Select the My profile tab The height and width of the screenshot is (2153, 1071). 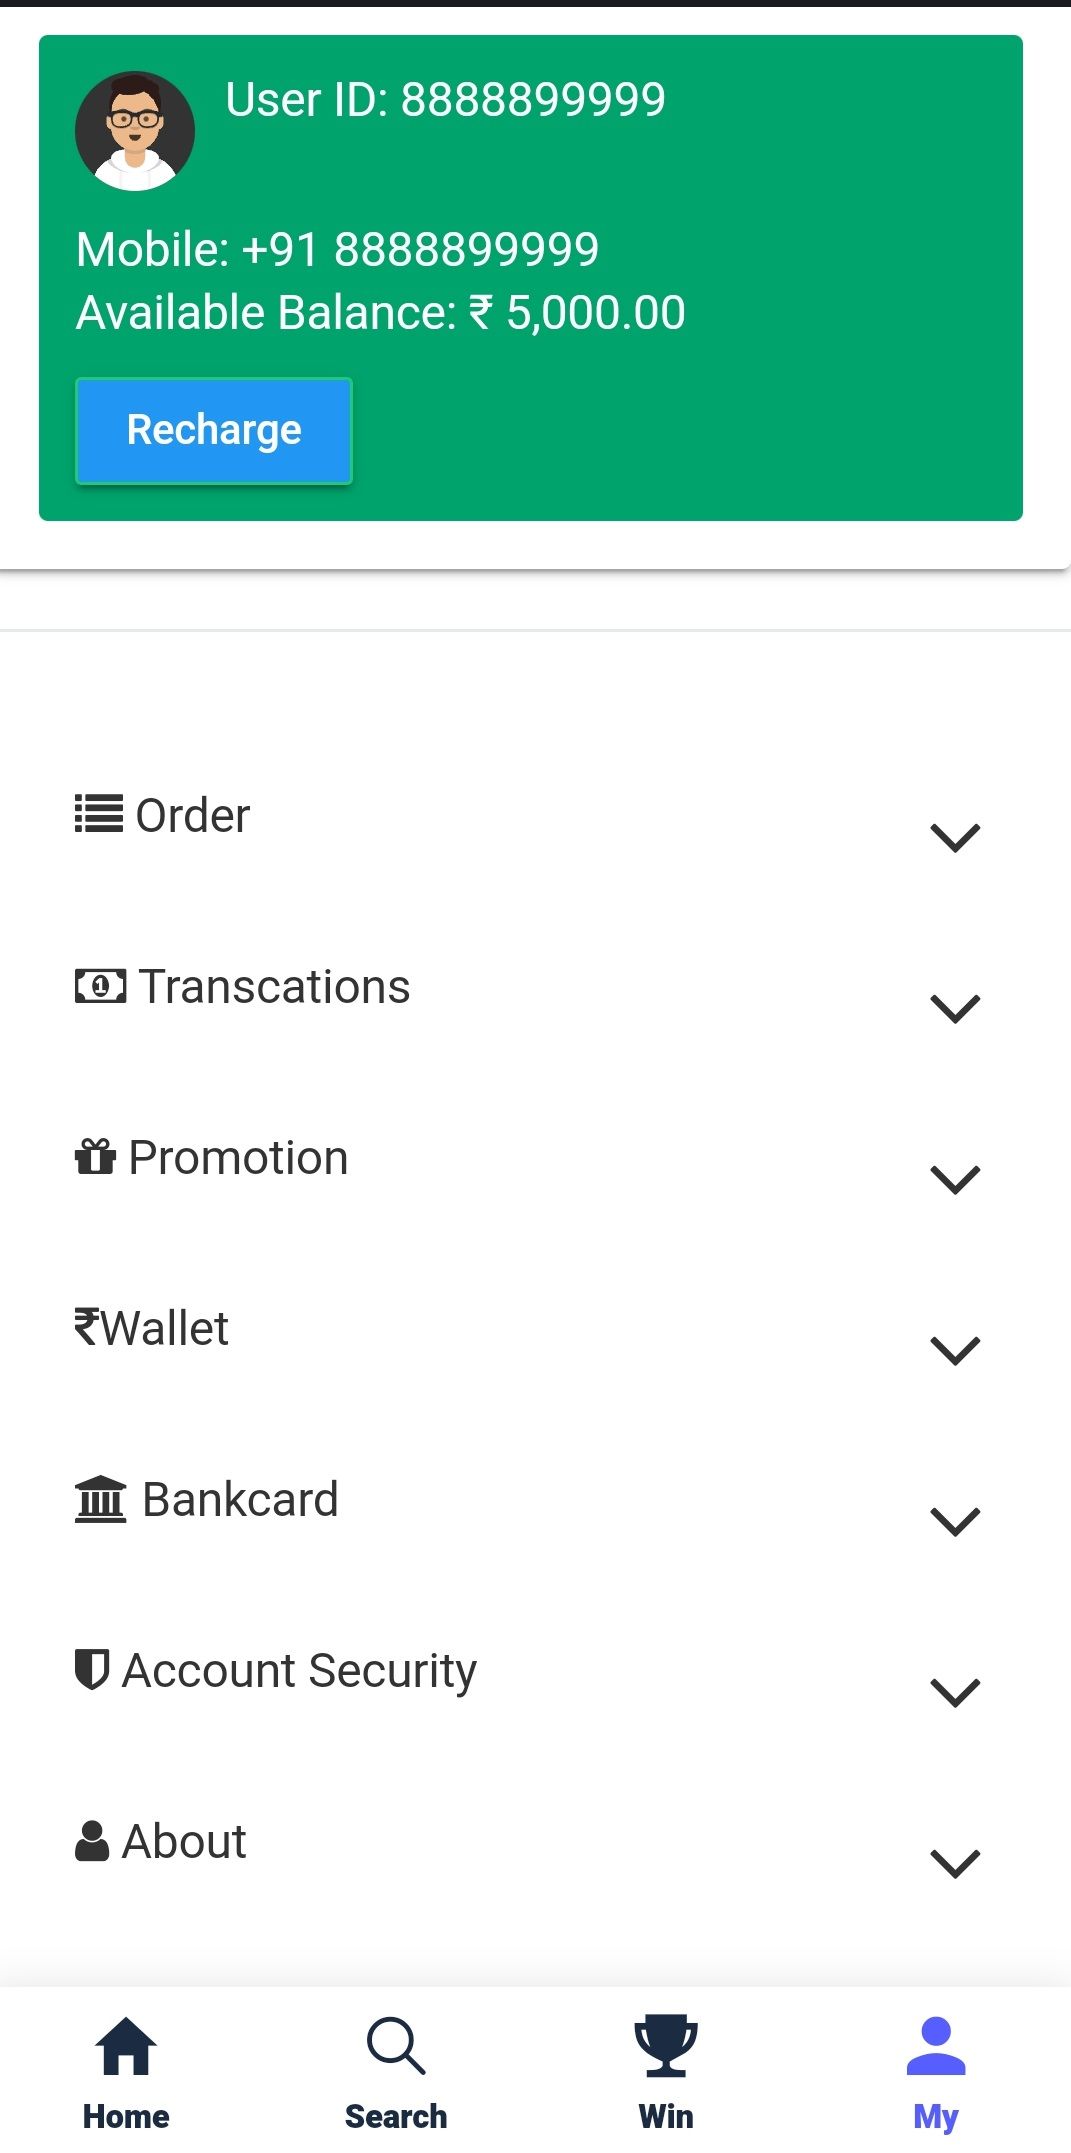(936, 2070)
